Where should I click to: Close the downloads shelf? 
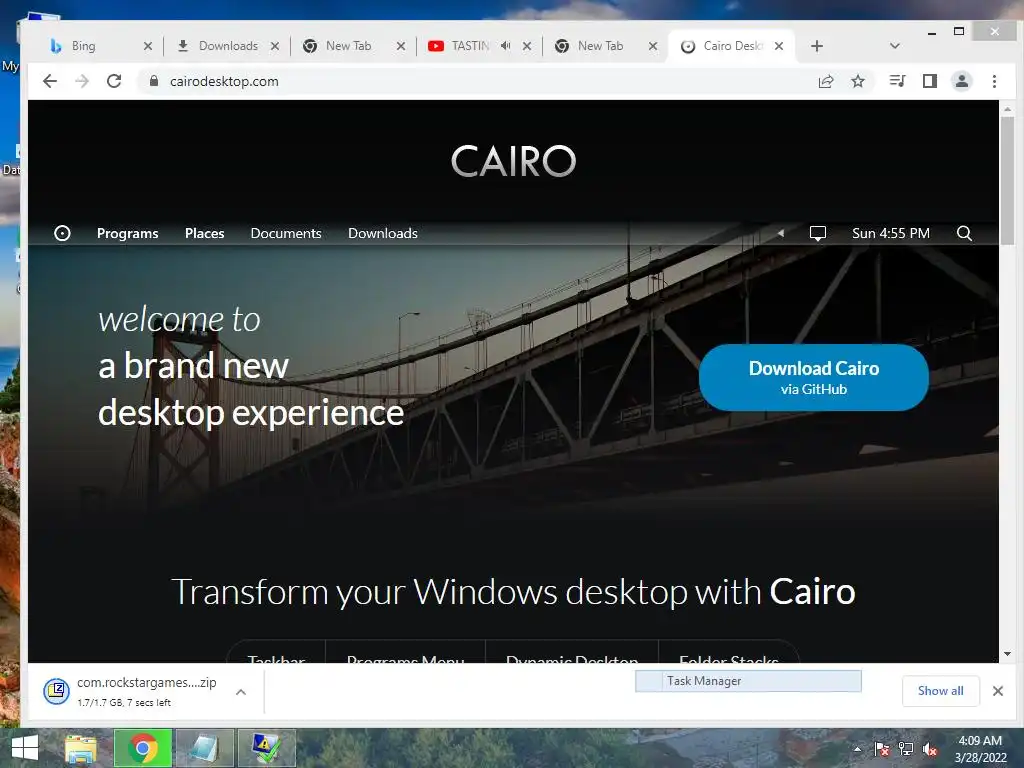point(998,691)
